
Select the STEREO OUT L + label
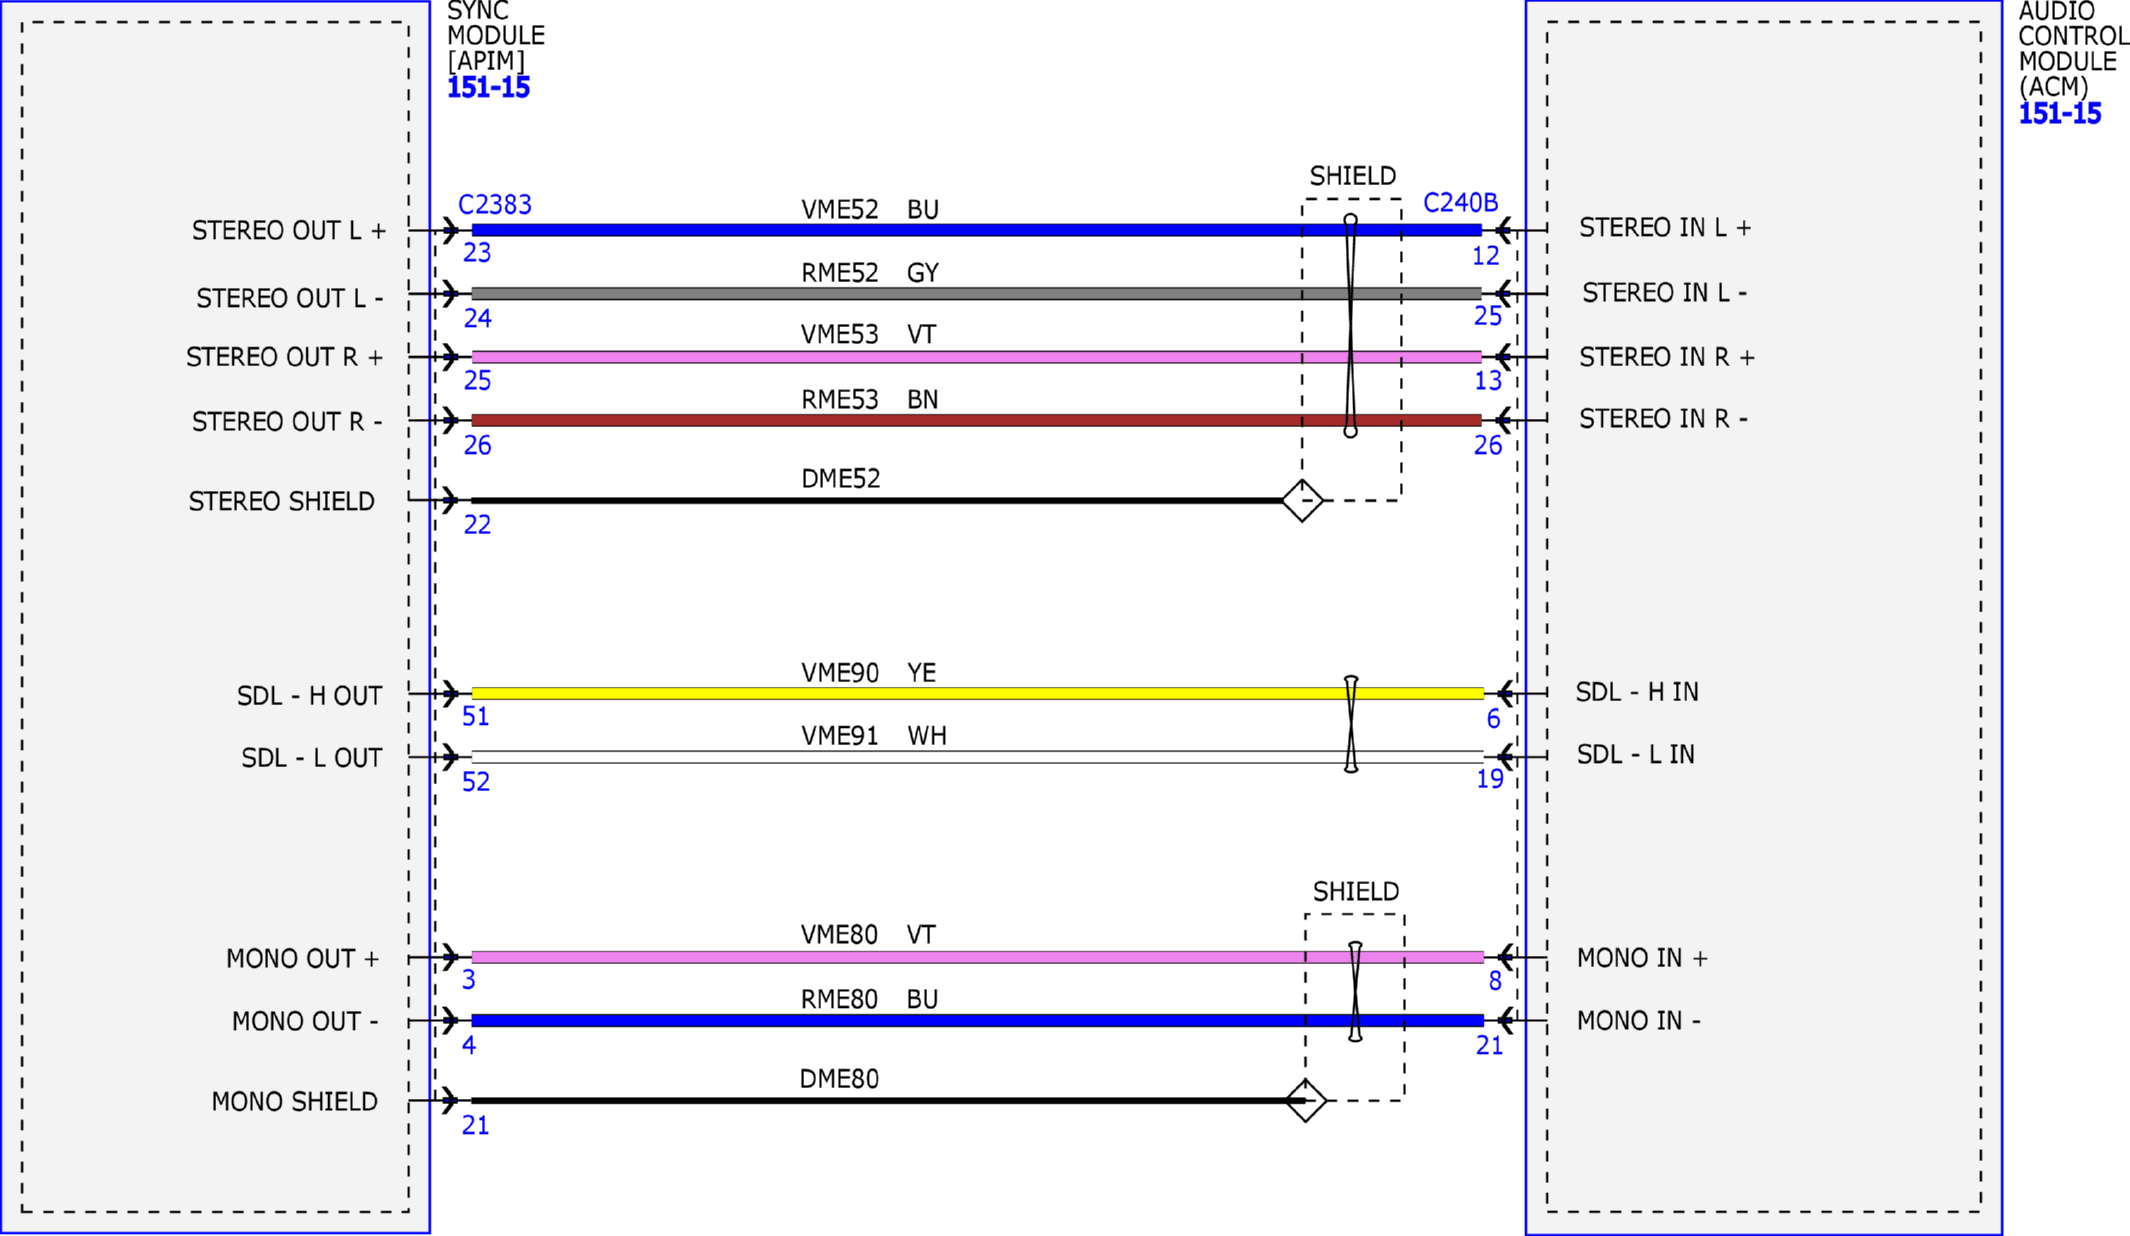[289, 231]
